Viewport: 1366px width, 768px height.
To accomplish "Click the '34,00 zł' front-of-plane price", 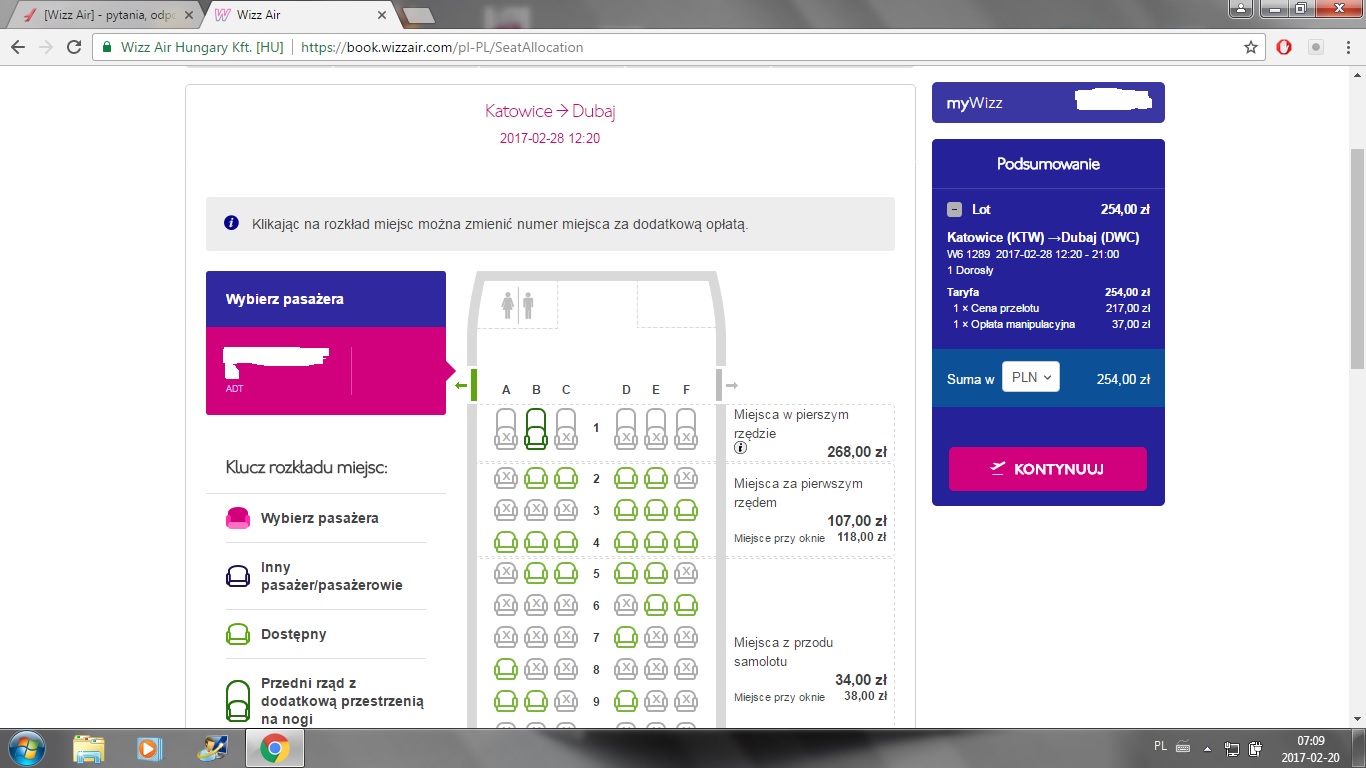I will pyautogui.click(x=861, y=680).
